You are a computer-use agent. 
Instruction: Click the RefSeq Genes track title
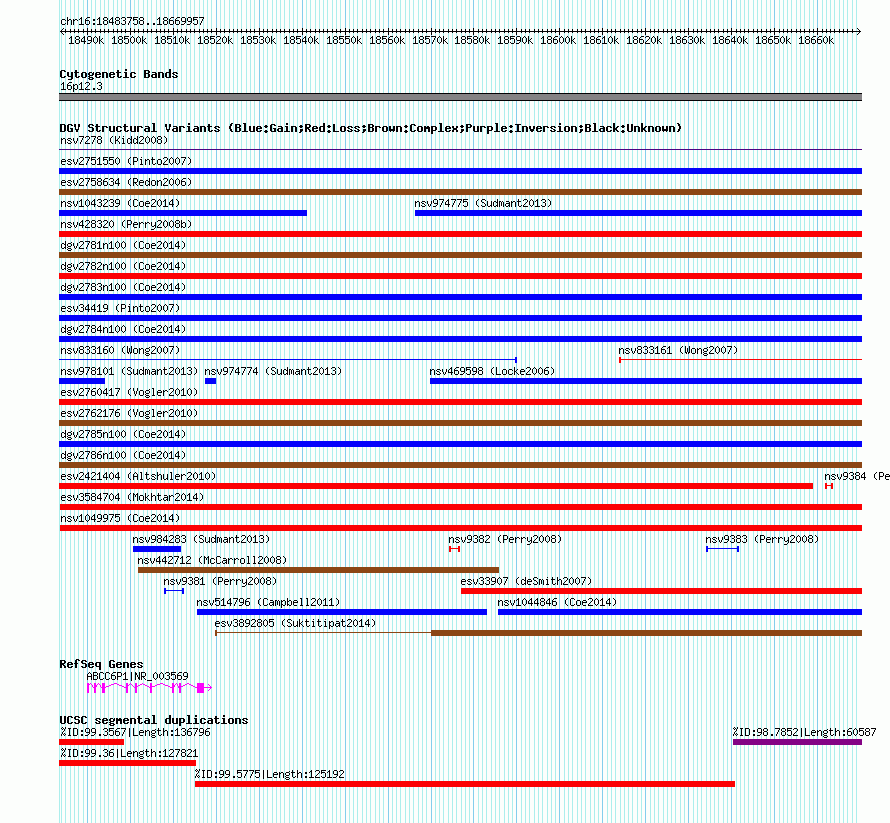point(101,664)
